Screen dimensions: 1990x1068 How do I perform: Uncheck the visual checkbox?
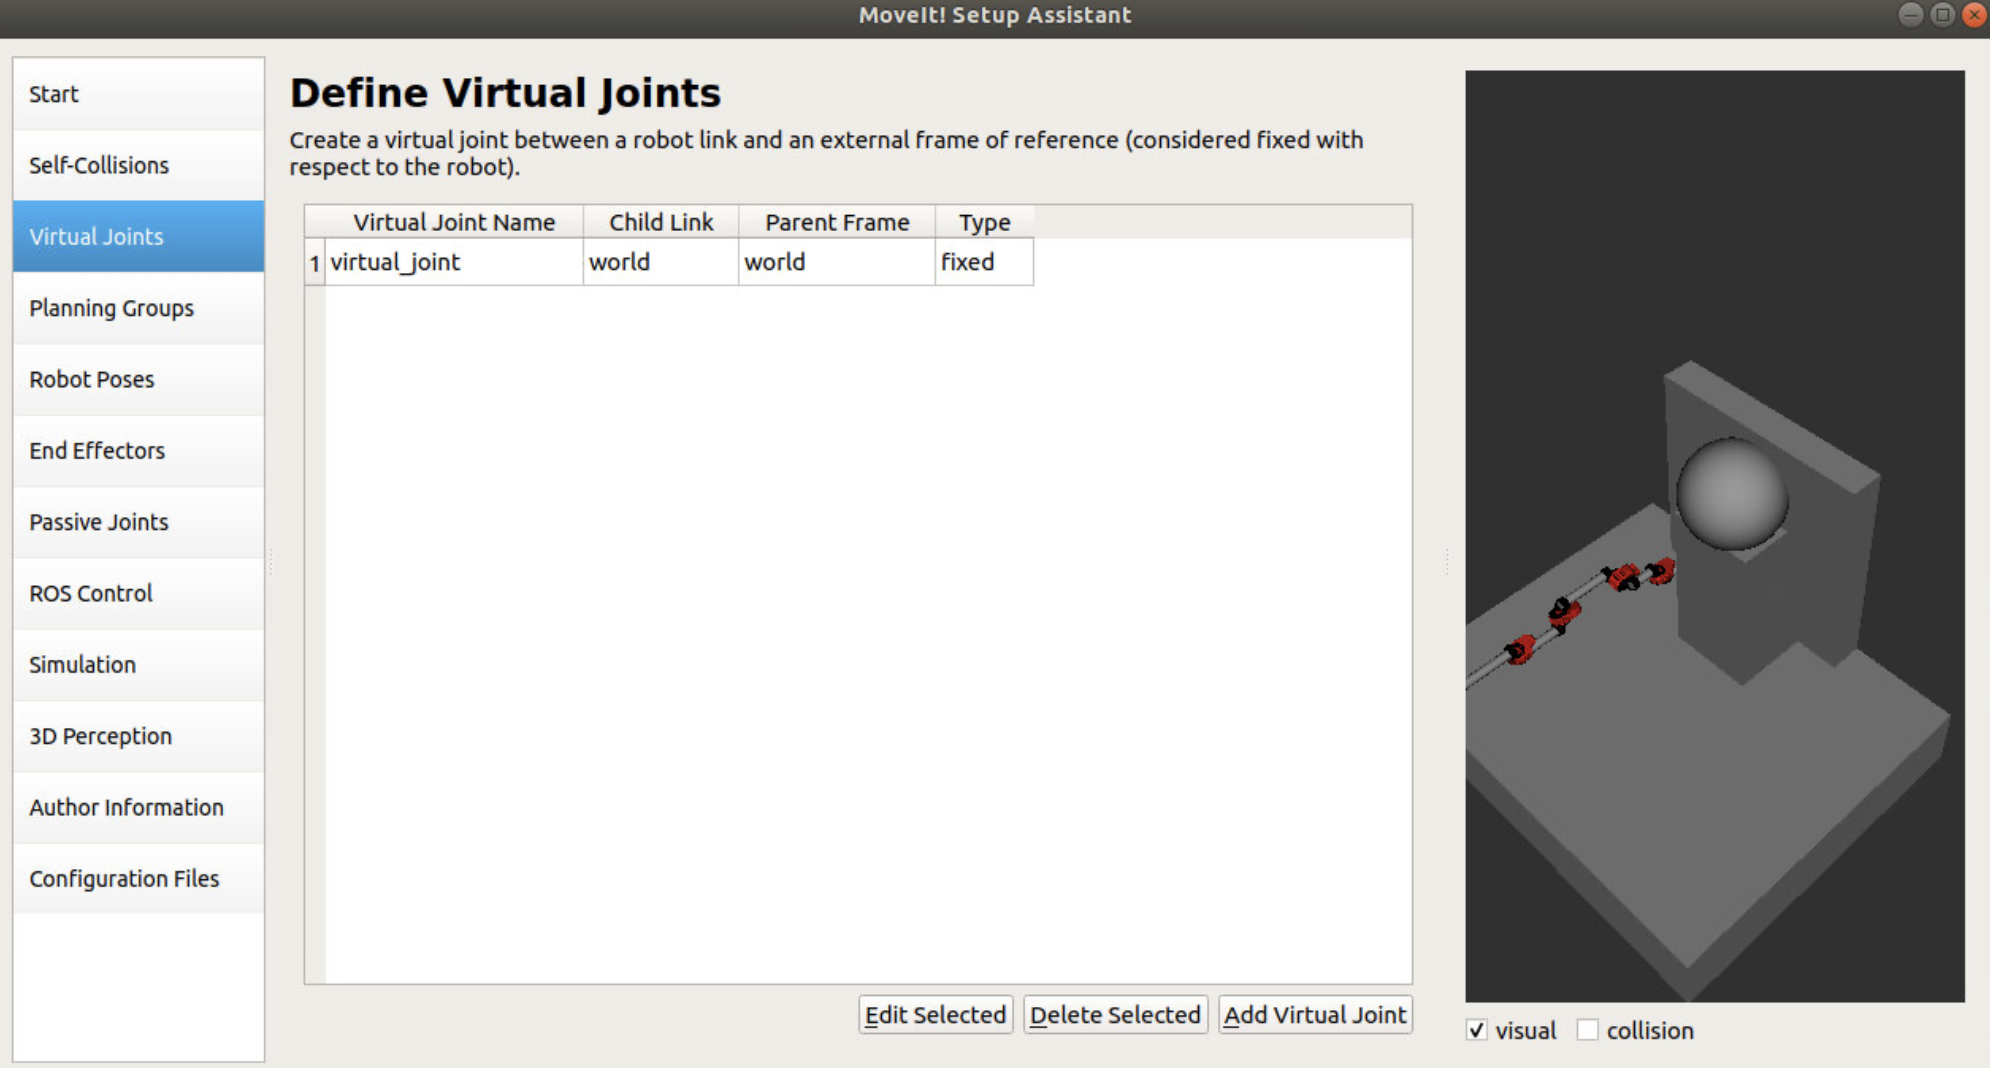point(1478,1030)
